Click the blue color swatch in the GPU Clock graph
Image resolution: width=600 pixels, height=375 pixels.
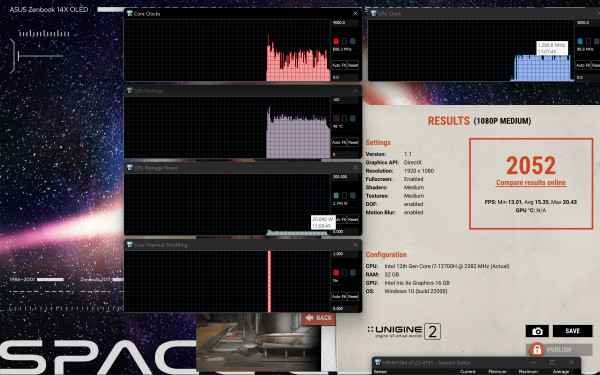[580, 41]
